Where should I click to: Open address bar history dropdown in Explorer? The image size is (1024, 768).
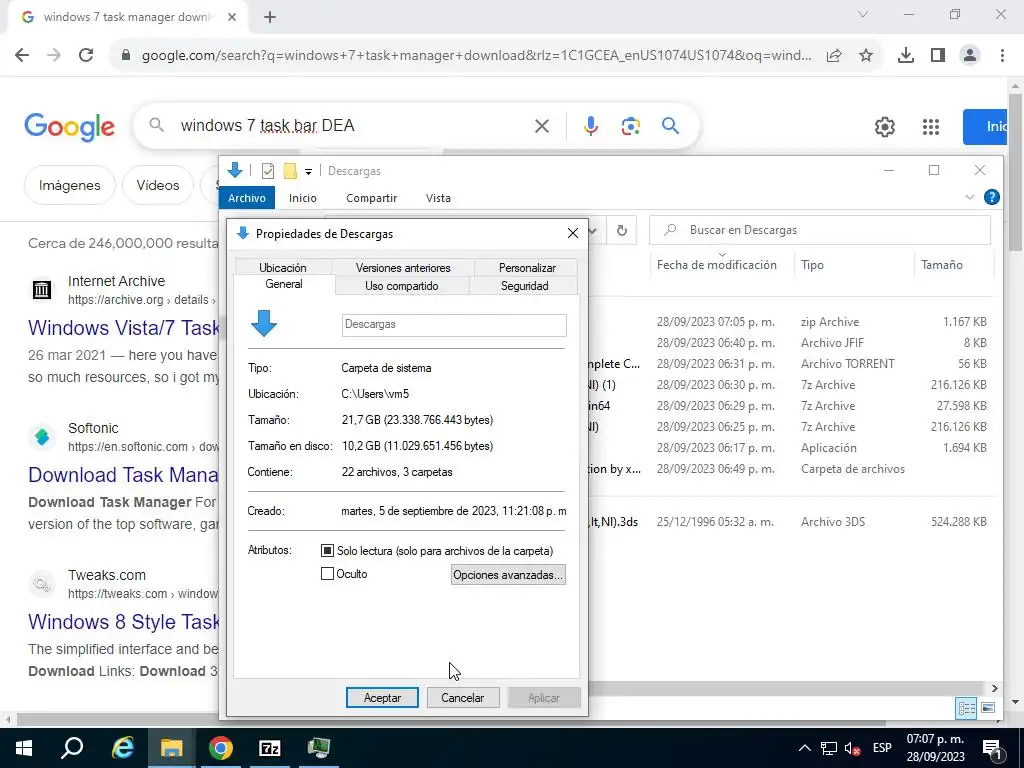coord(593,231)
